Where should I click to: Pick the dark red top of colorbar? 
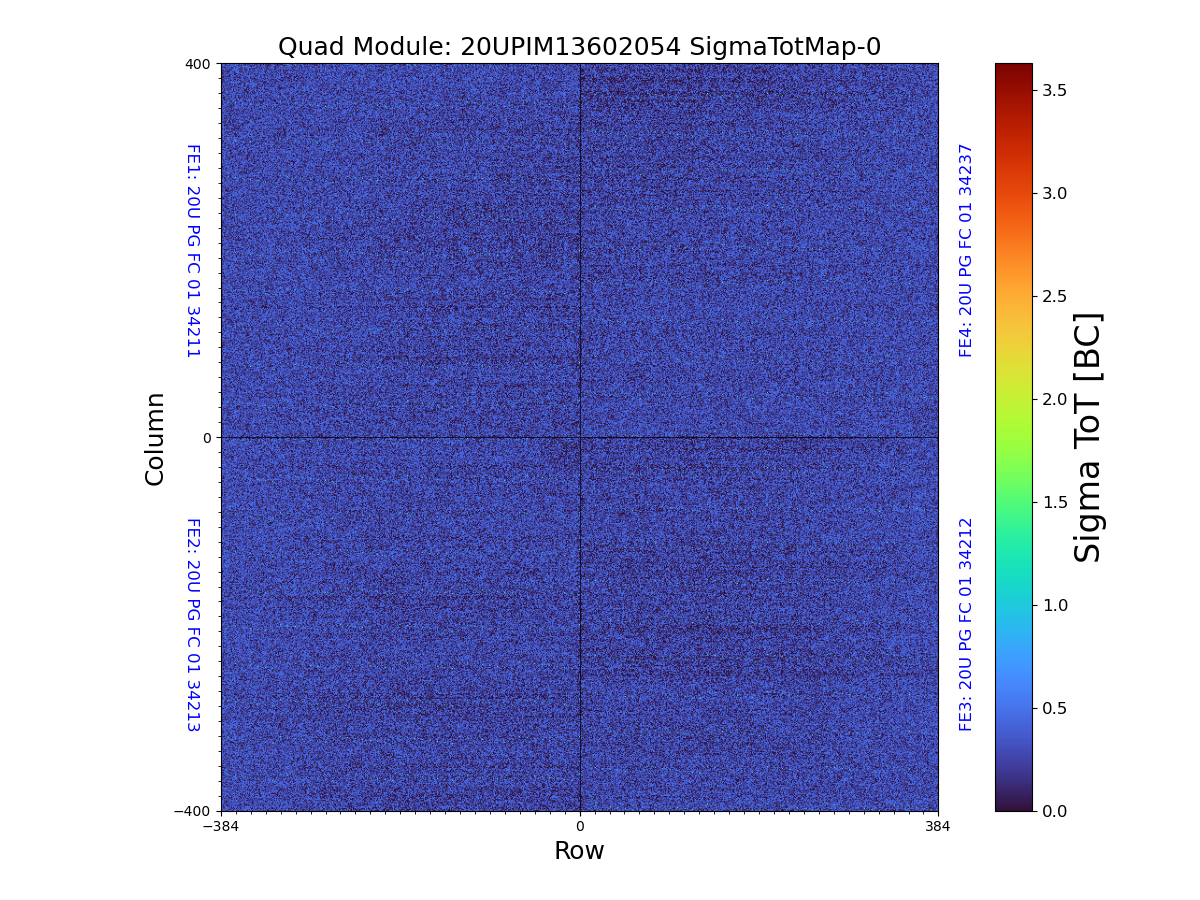1013,70
